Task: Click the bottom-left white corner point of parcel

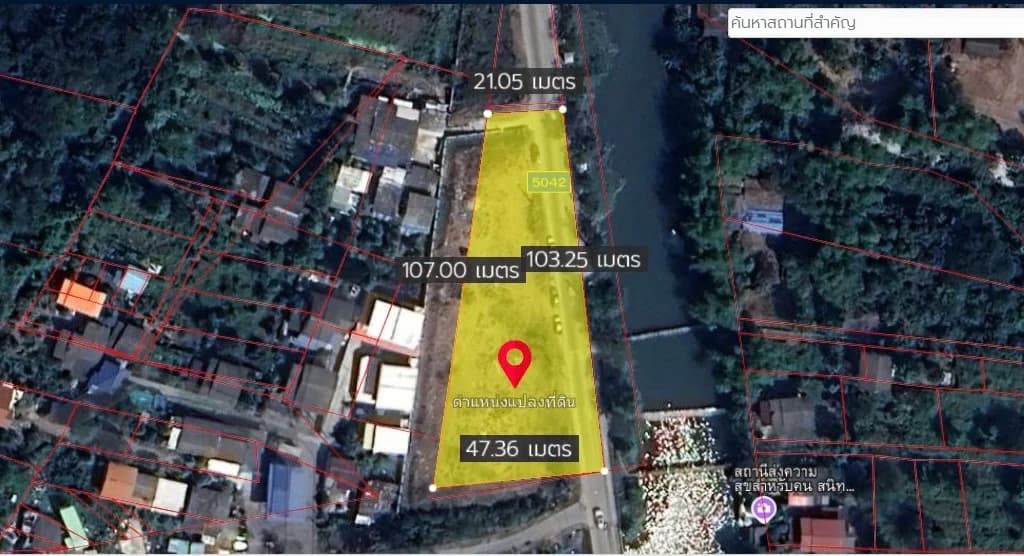Action: pyautogui.click(x=432, y=488)
